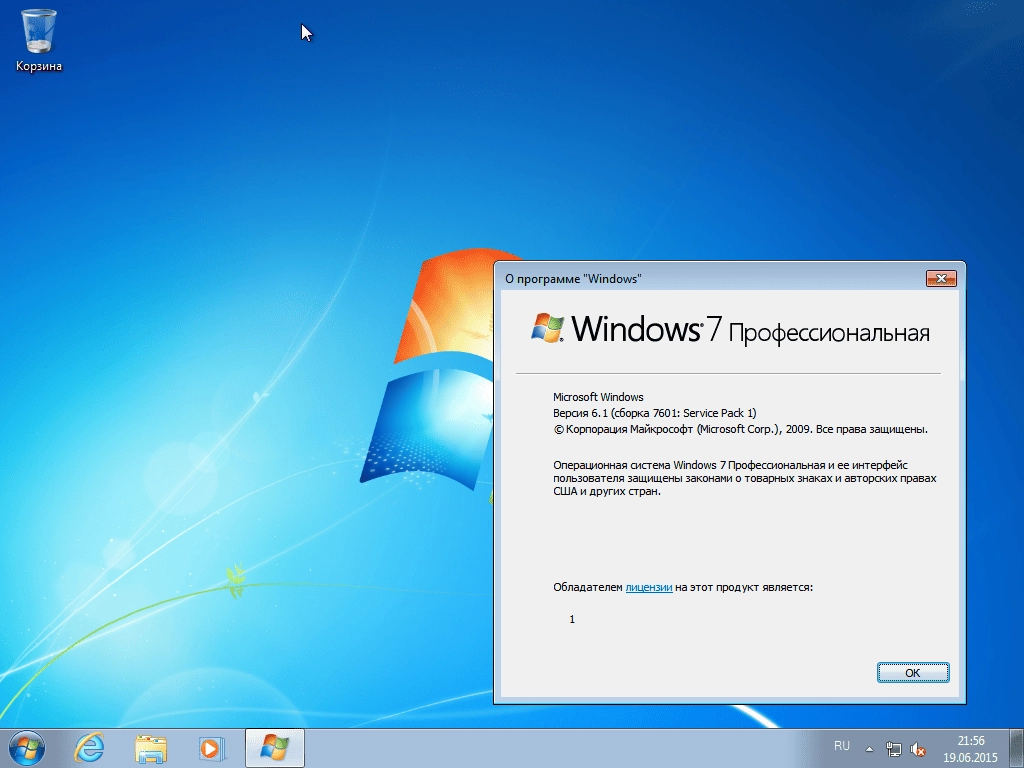Click the muted volume speaker icon

tap(918, 749)
